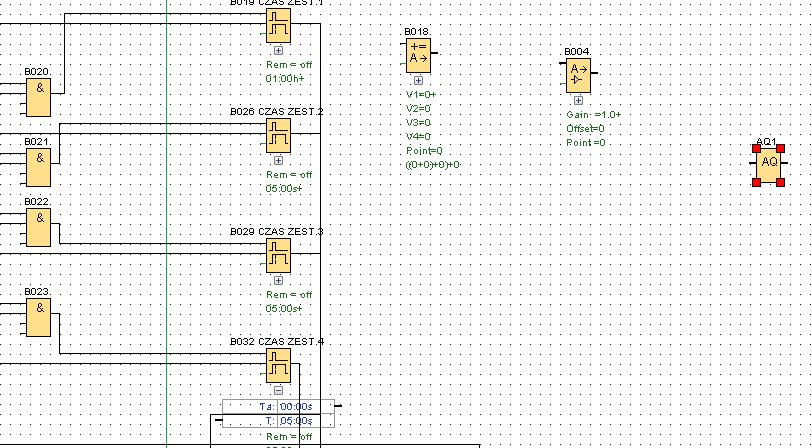Click the B018. block name label

click(417, 32)
